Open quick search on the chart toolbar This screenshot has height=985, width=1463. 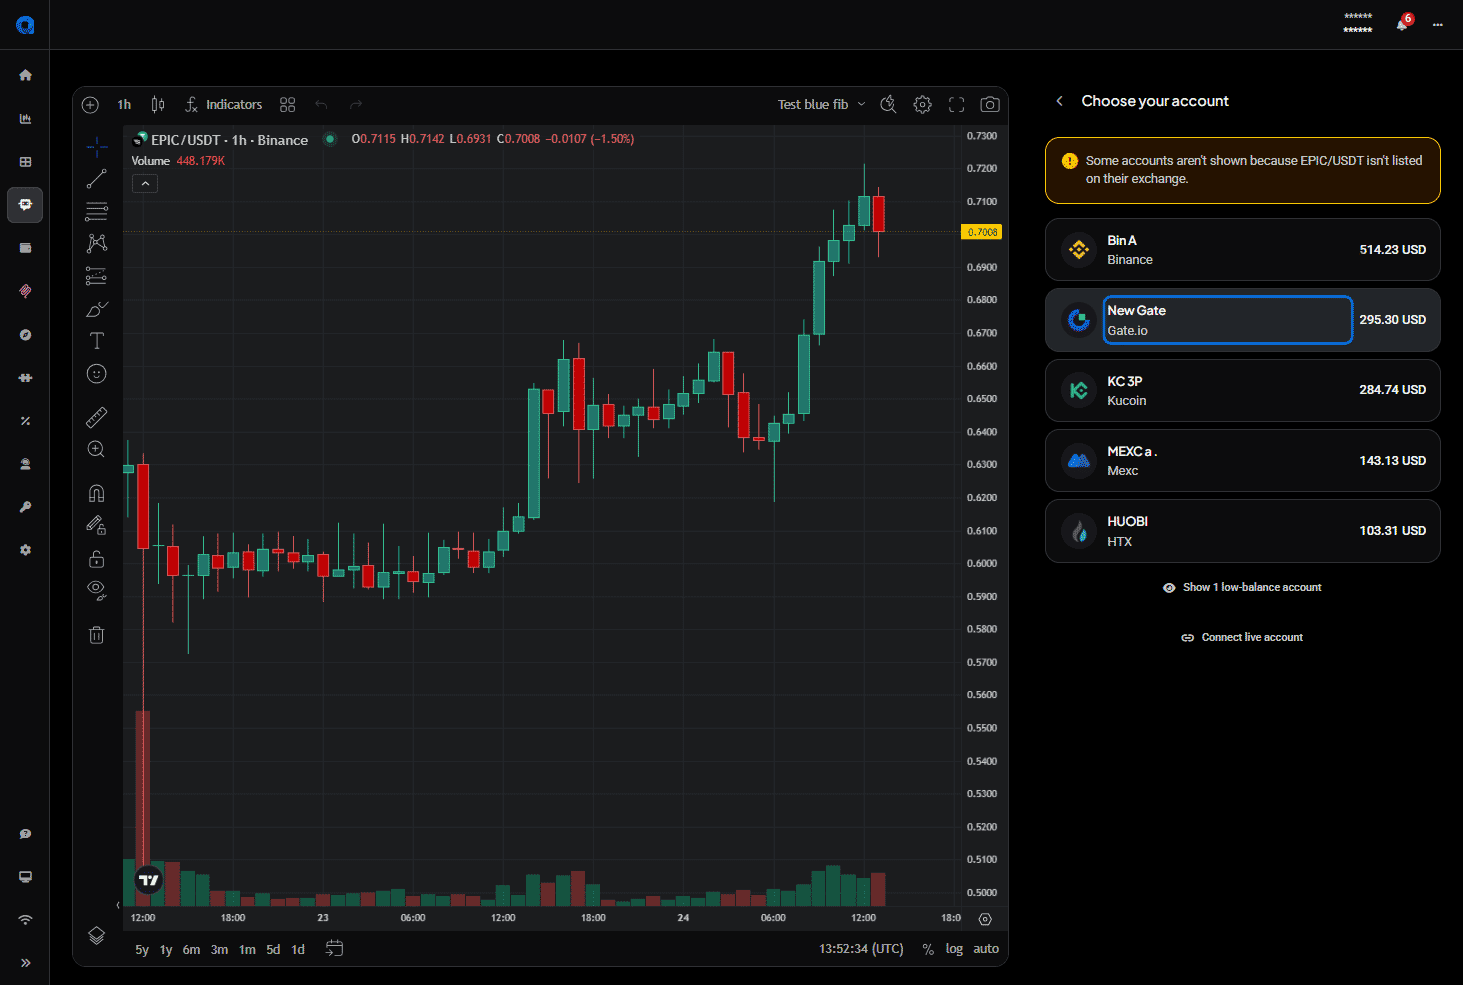(888, 104)
